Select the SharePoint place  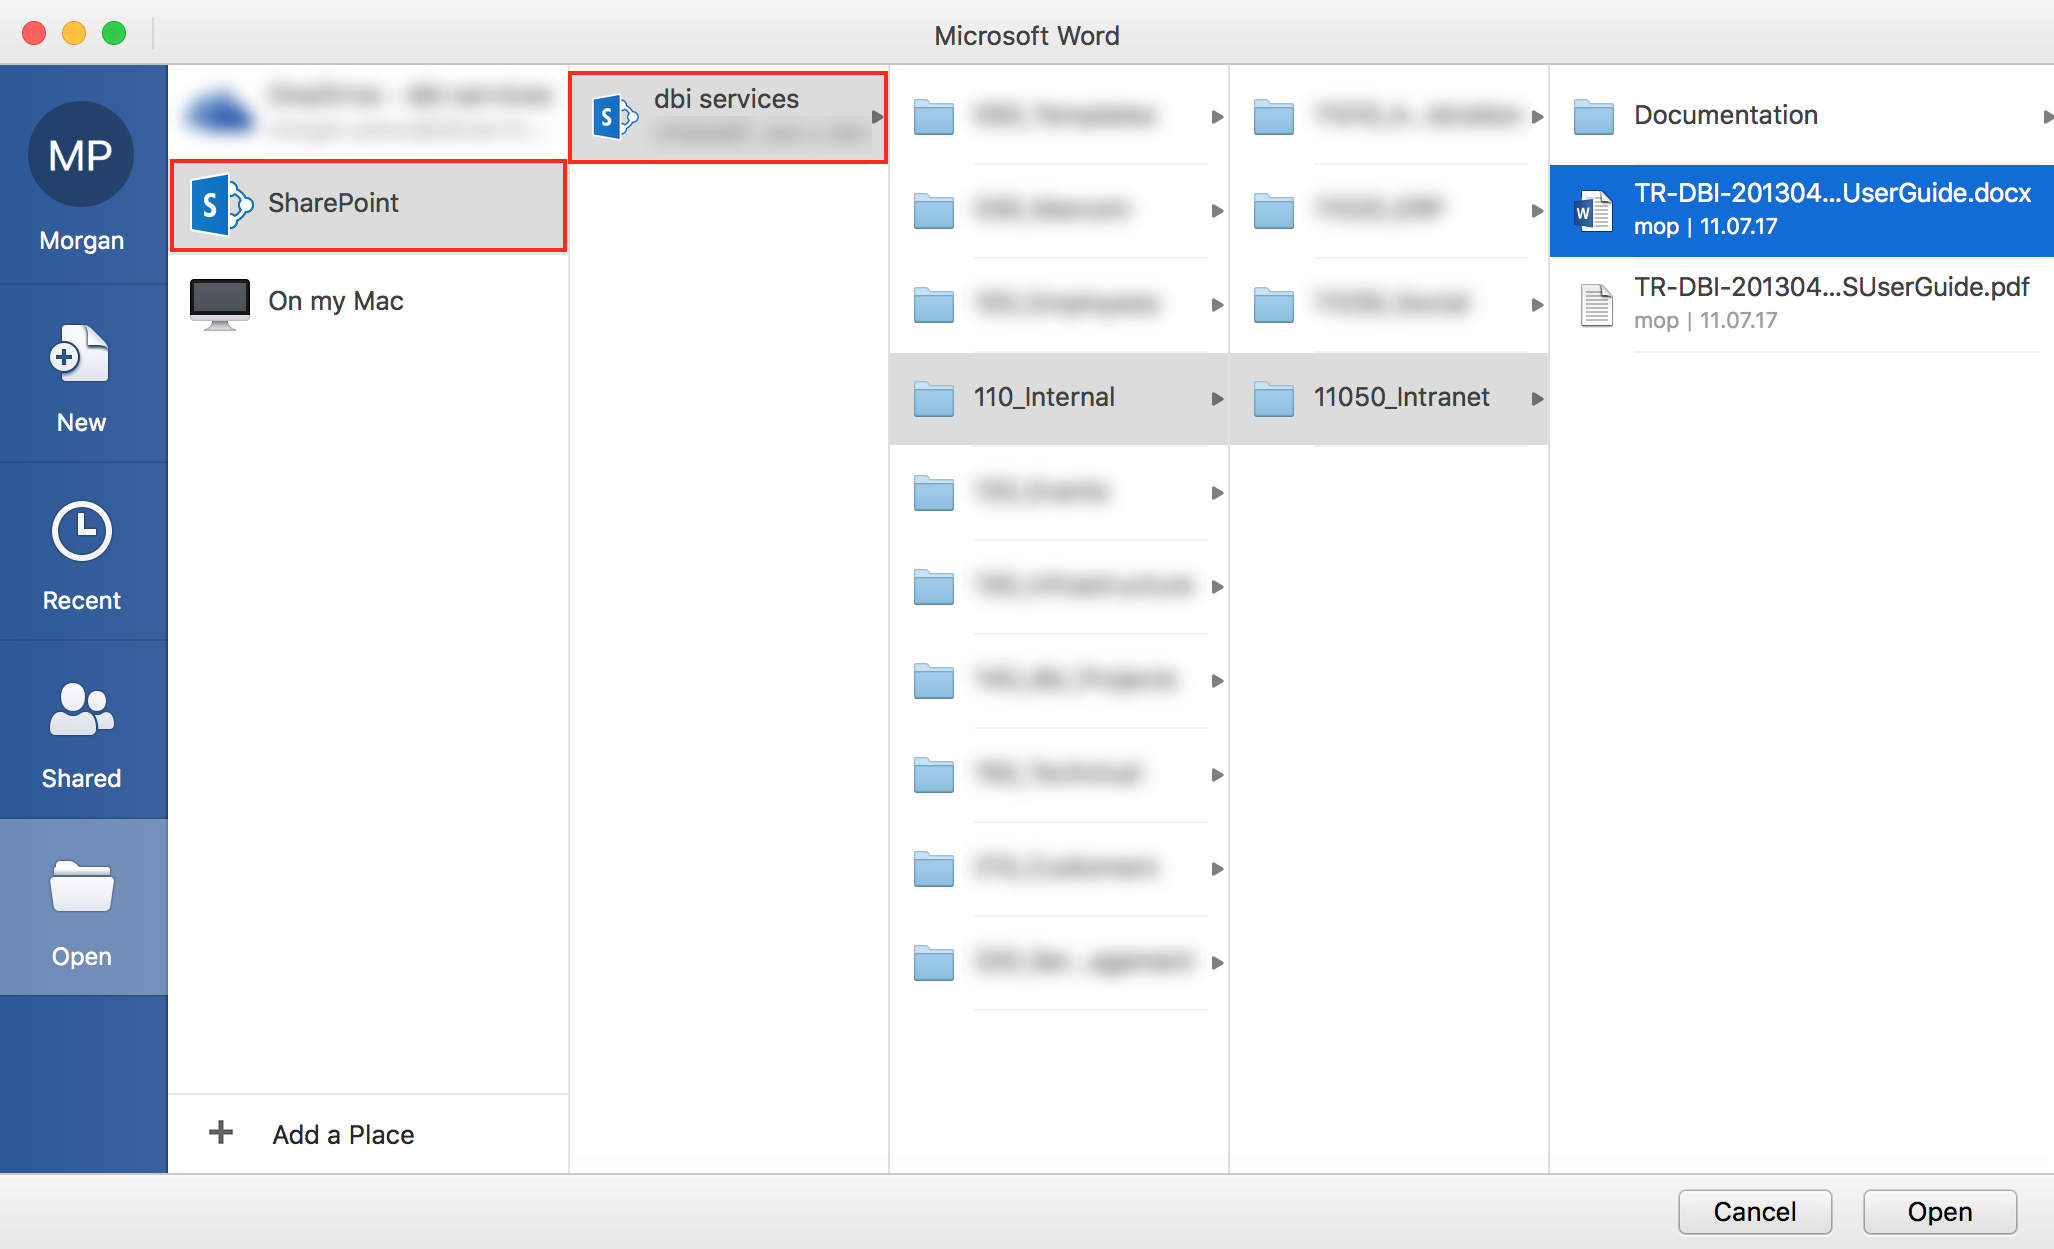click(368, 204)
